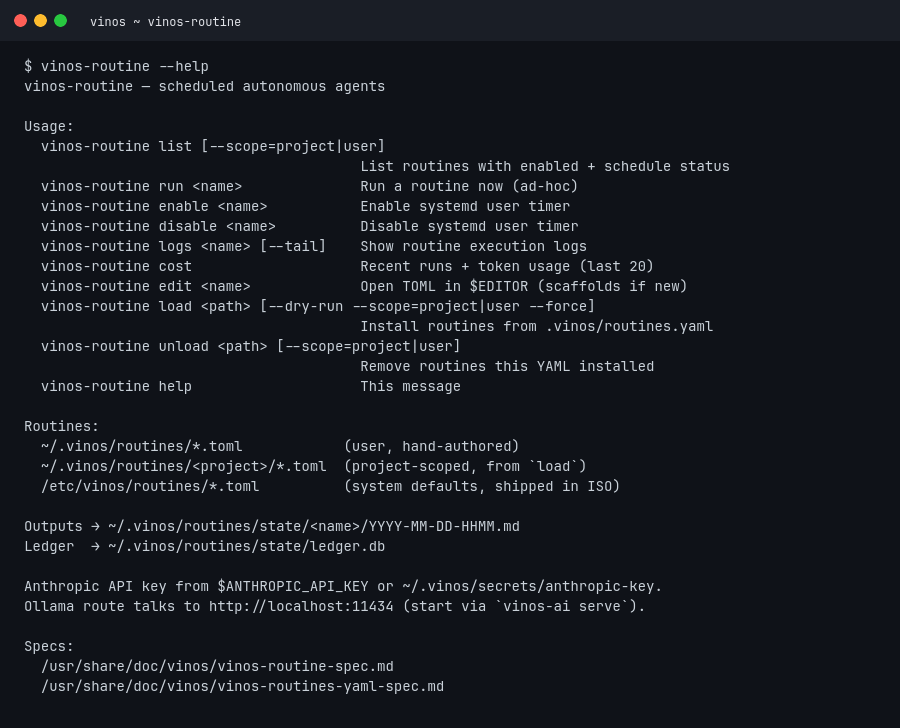
Task: Click the 'vinos-routine run <name>' command
Action: pyautogui.click(x=141, y=187)
